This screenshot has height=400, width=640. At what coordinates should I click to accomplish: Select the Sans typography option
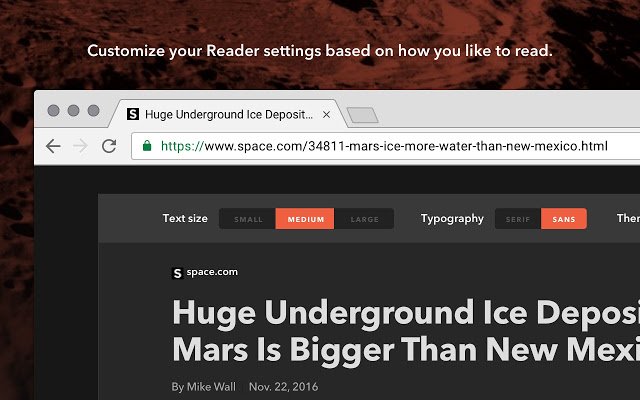564,219
